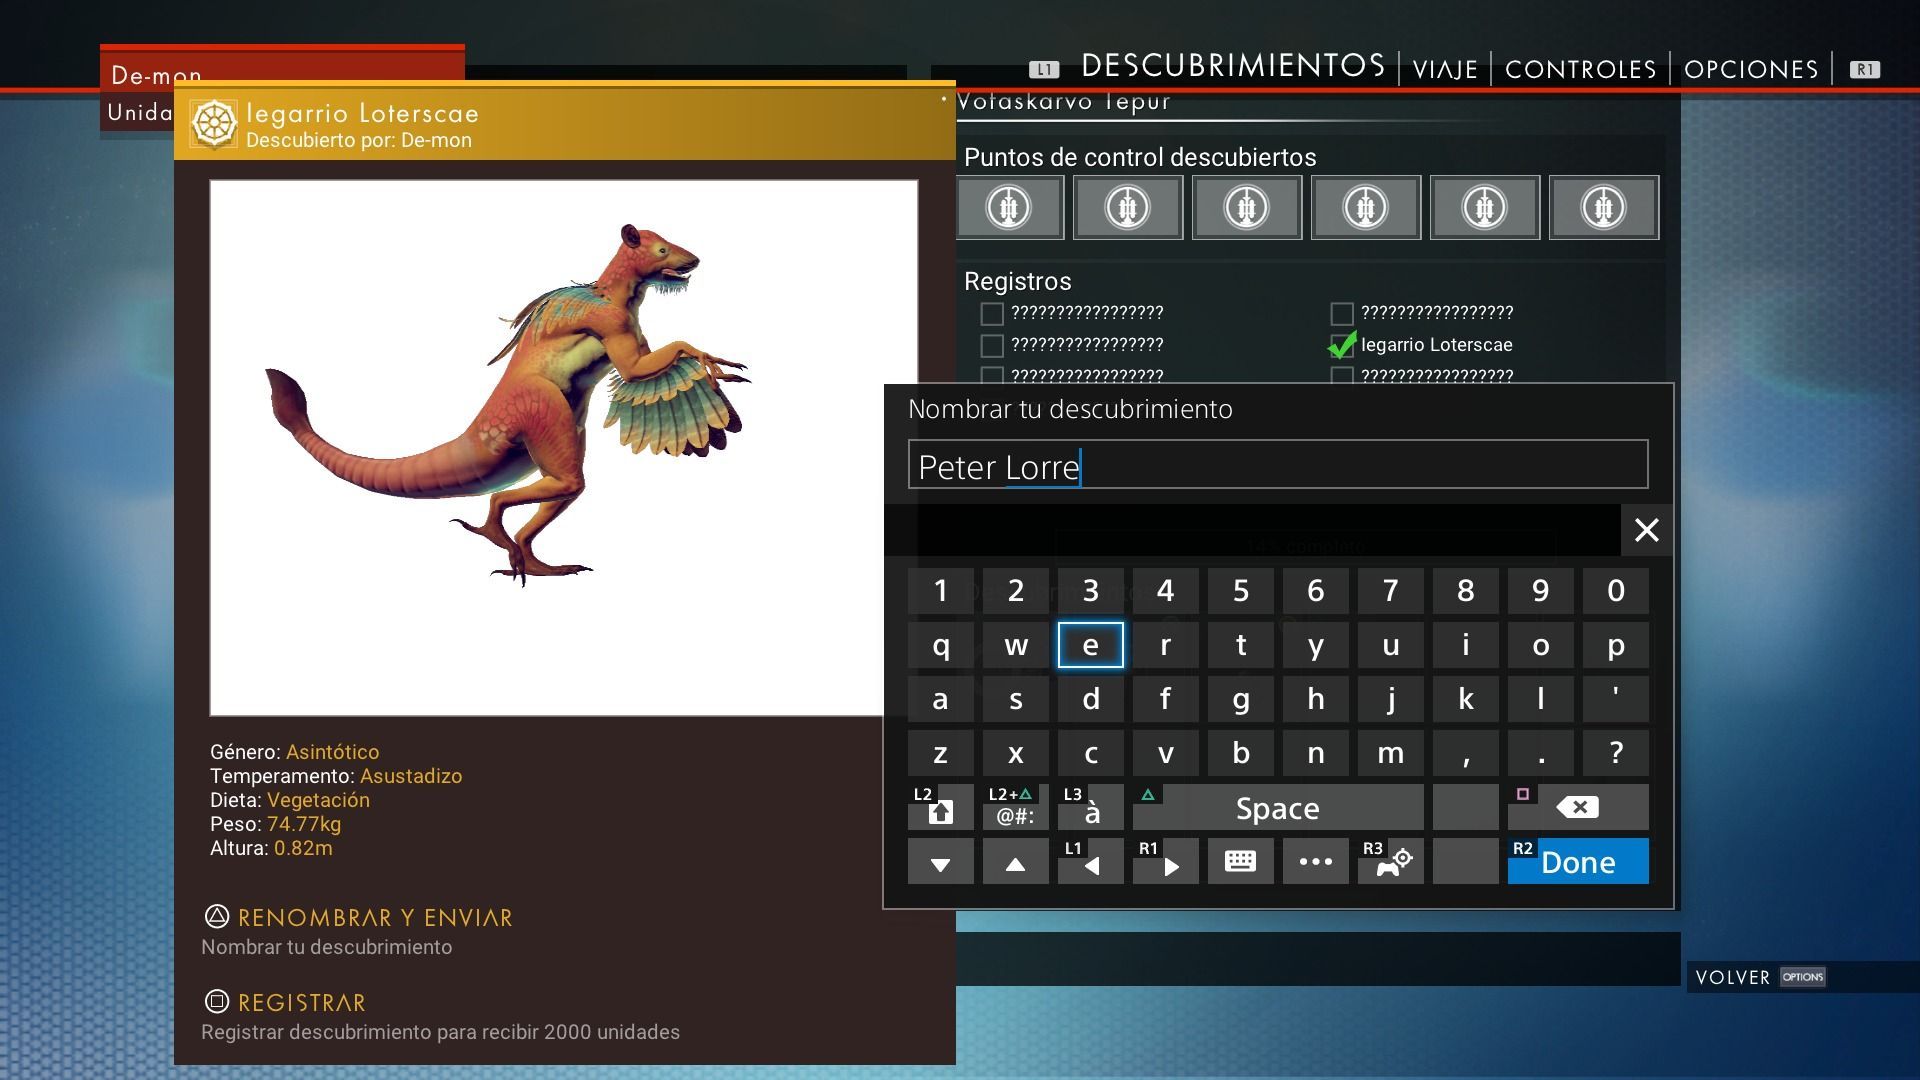
Task: Move cursor right with arrow key
Action: [x=1165, y=862]
